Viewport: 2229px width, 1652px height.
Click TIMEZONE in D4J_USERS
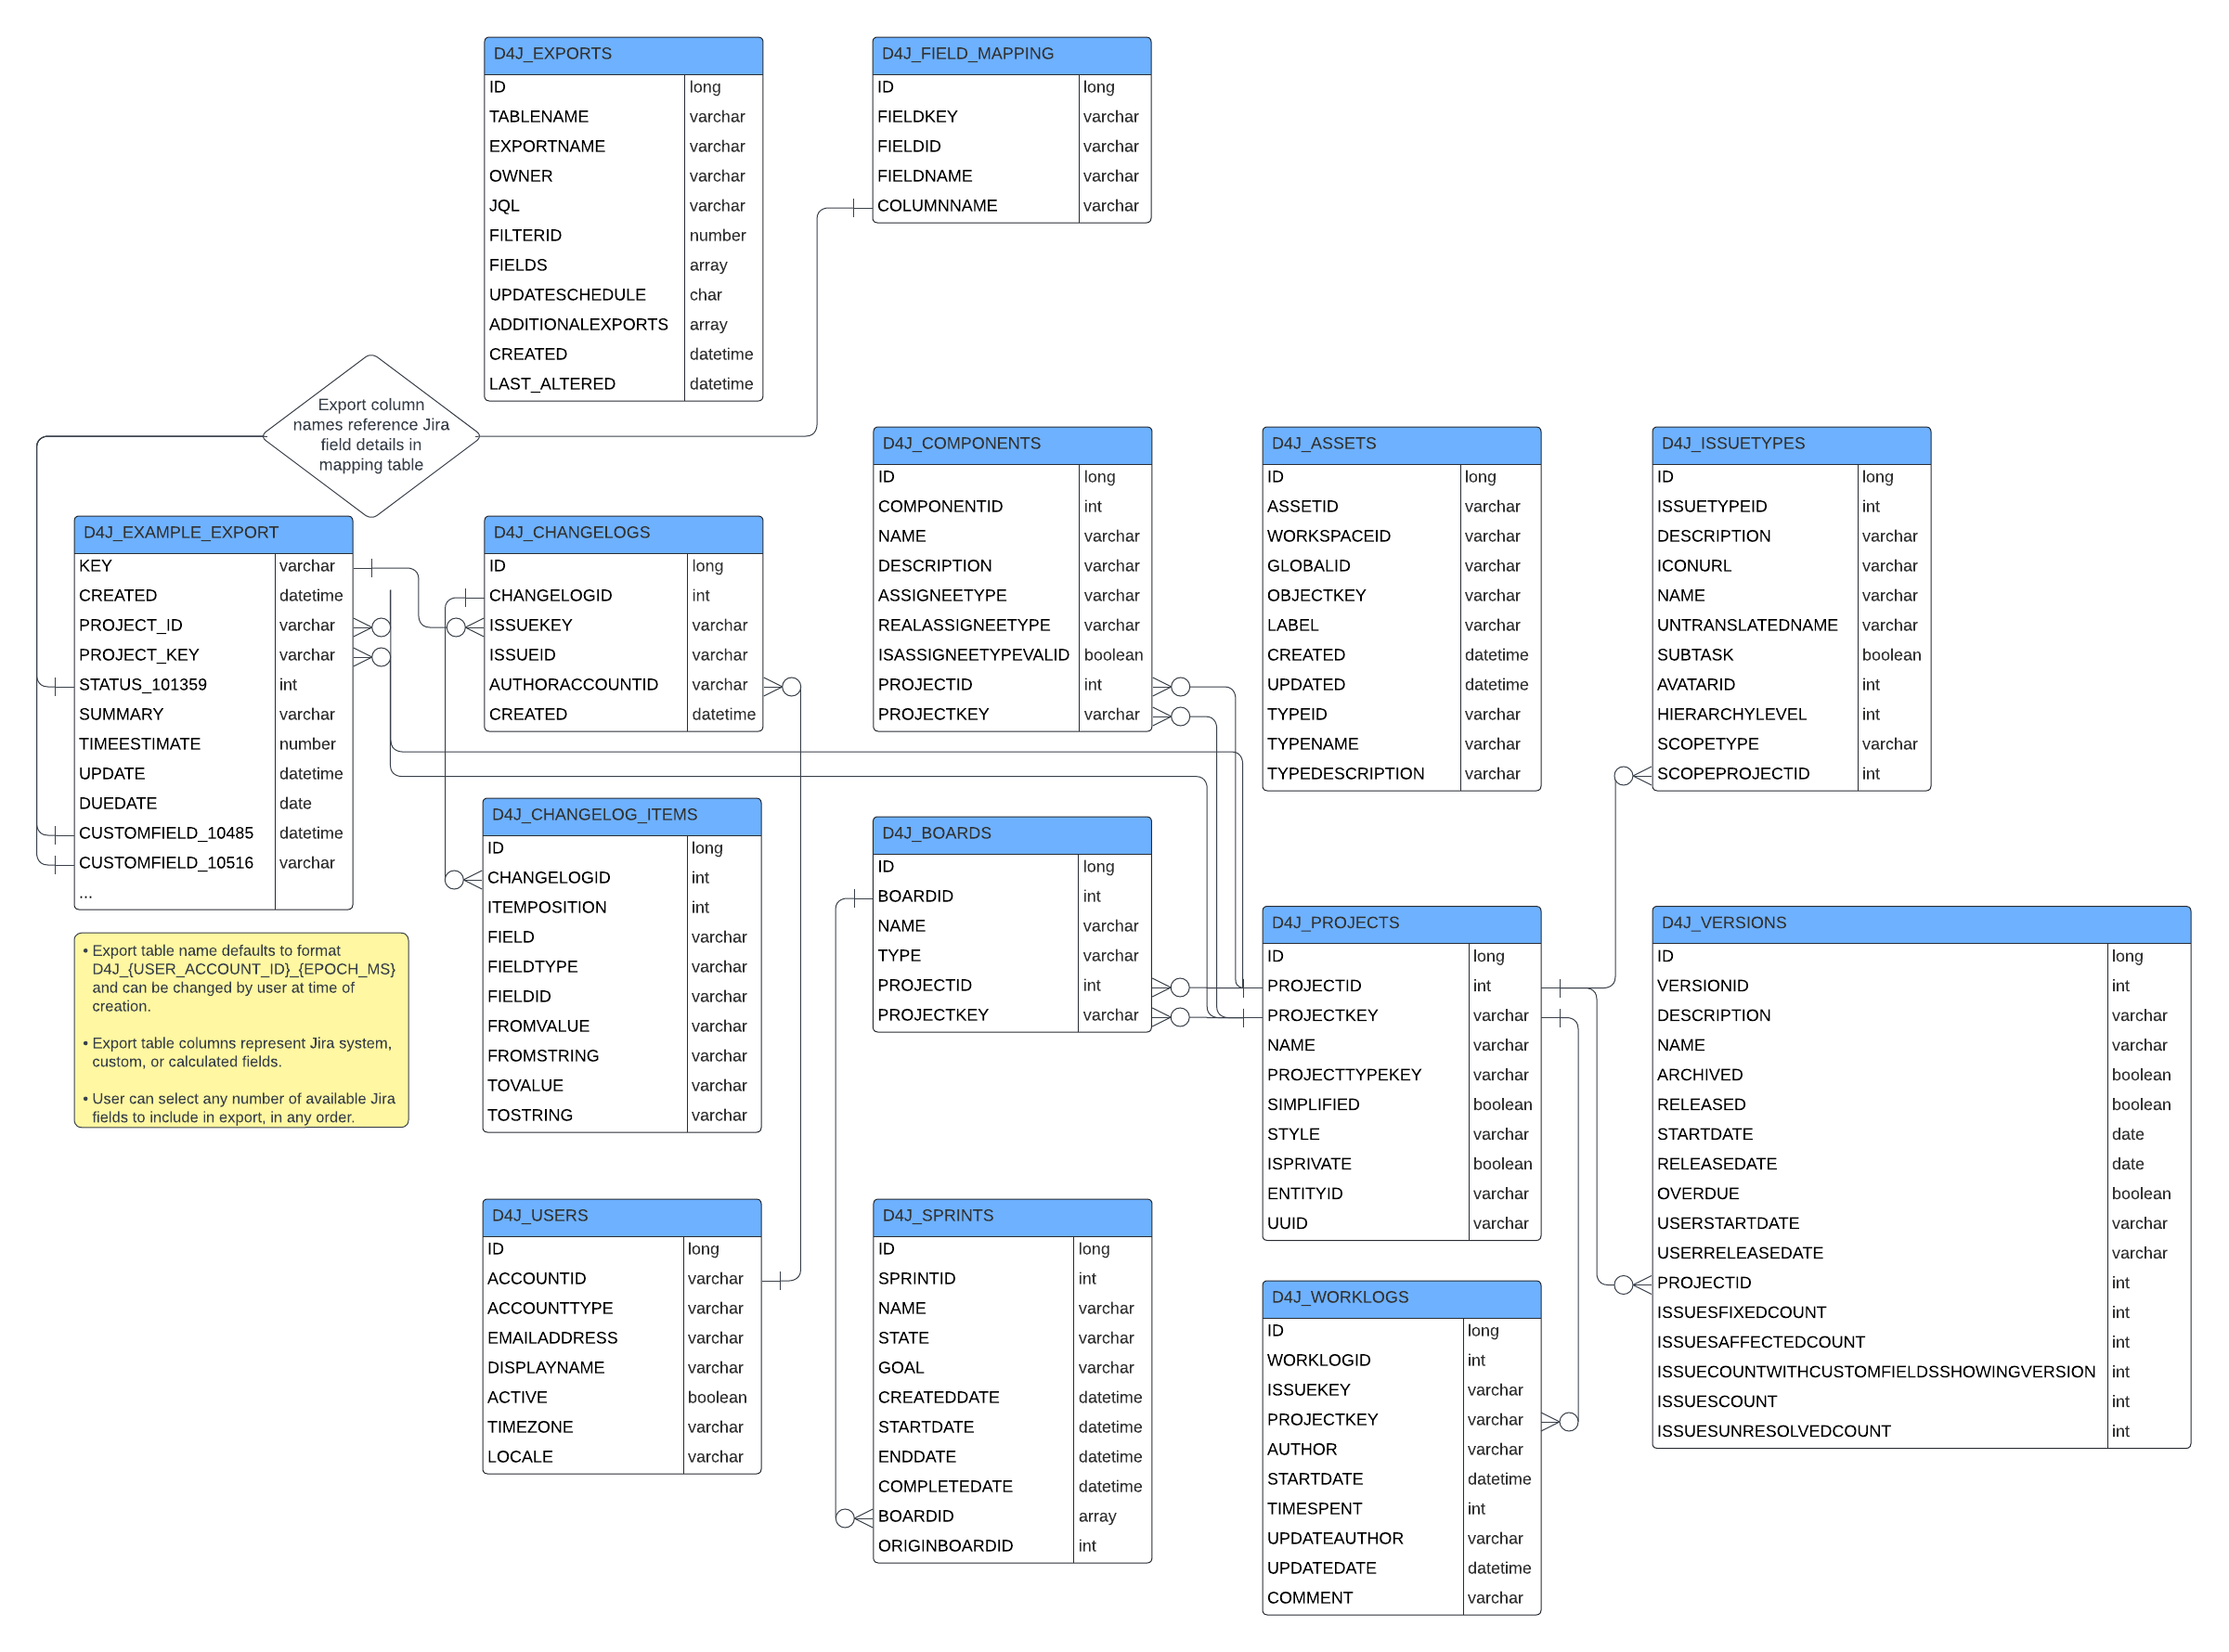[621, 1427]
